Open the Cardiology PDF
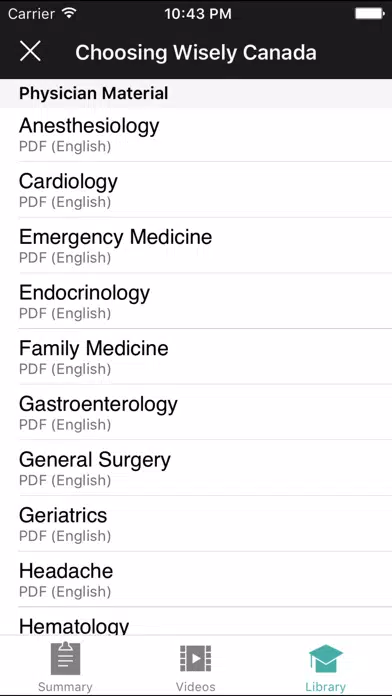392x696 pixels. (x=196, y=190)
